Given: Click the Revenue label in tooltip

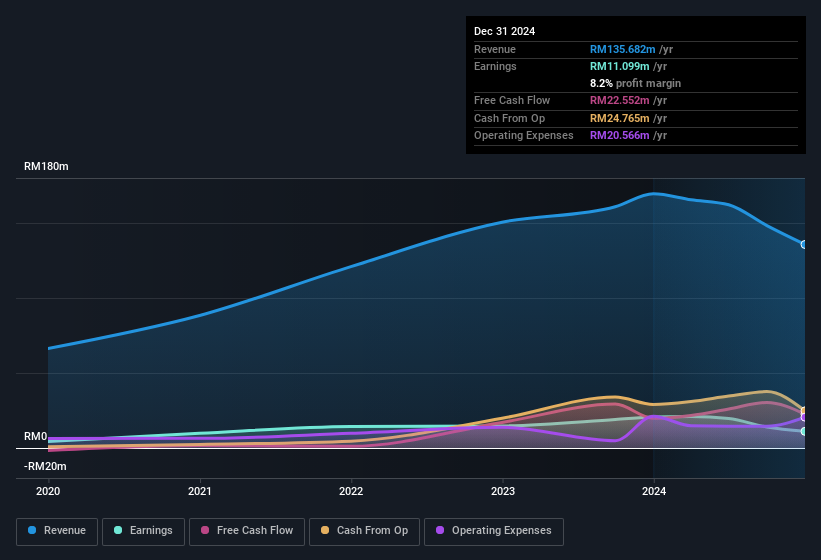Looking at the screenshot, I should coord(495,49).
